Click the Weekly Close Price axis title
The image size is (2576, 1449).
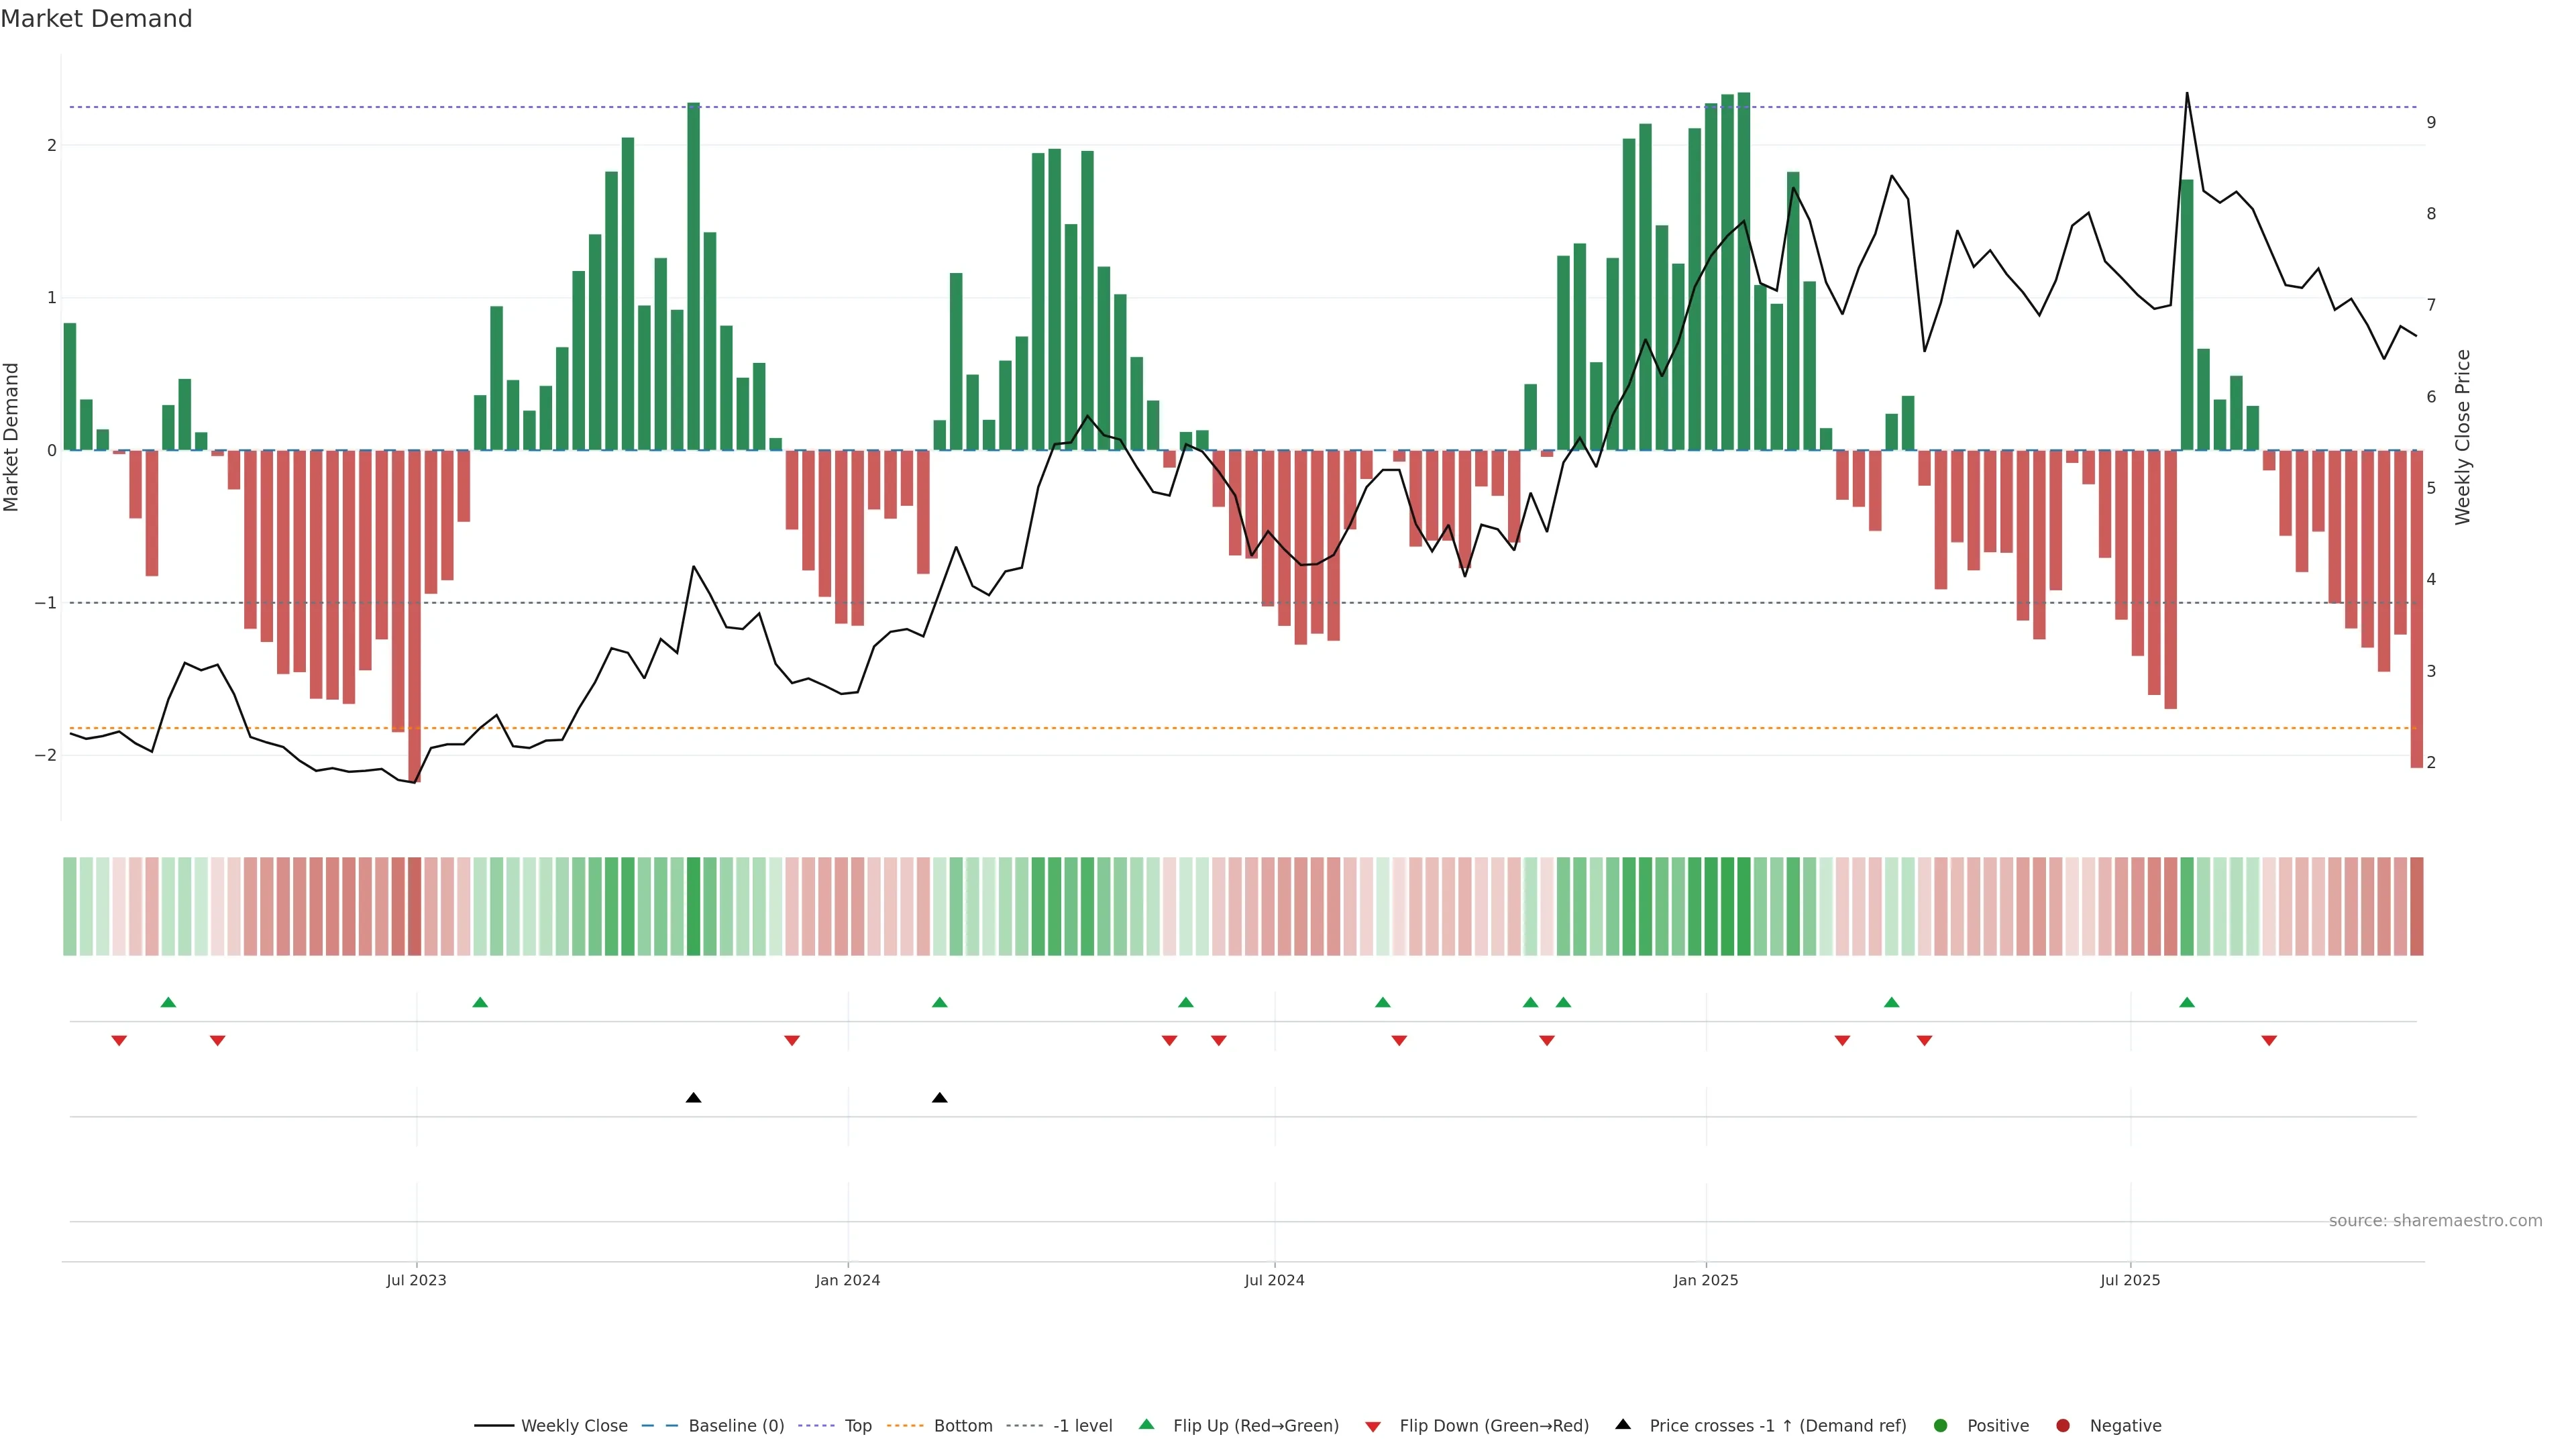(2463, 437)
